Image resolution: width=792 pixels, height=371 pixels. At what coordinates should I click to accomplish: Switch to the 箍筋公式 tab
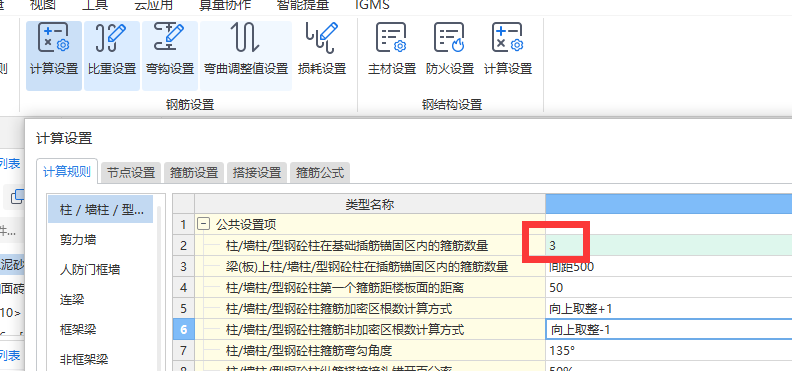coord(320,173)
